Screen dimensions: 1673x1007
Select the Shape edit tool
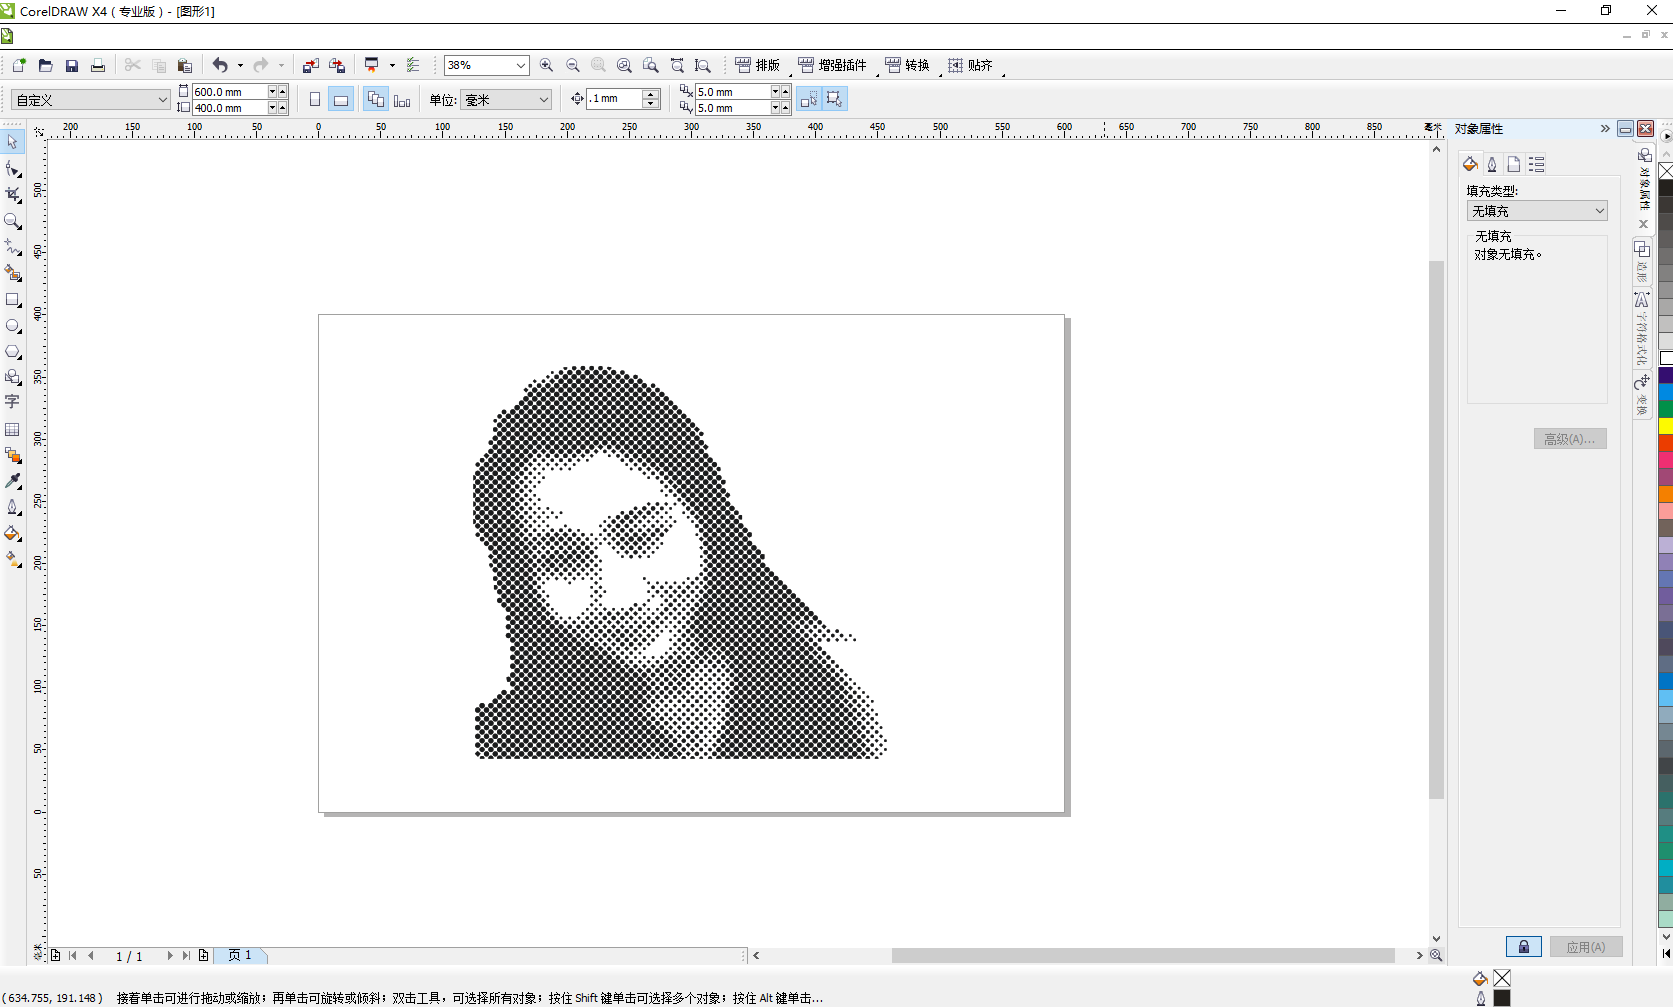click(x=13, y=169)
